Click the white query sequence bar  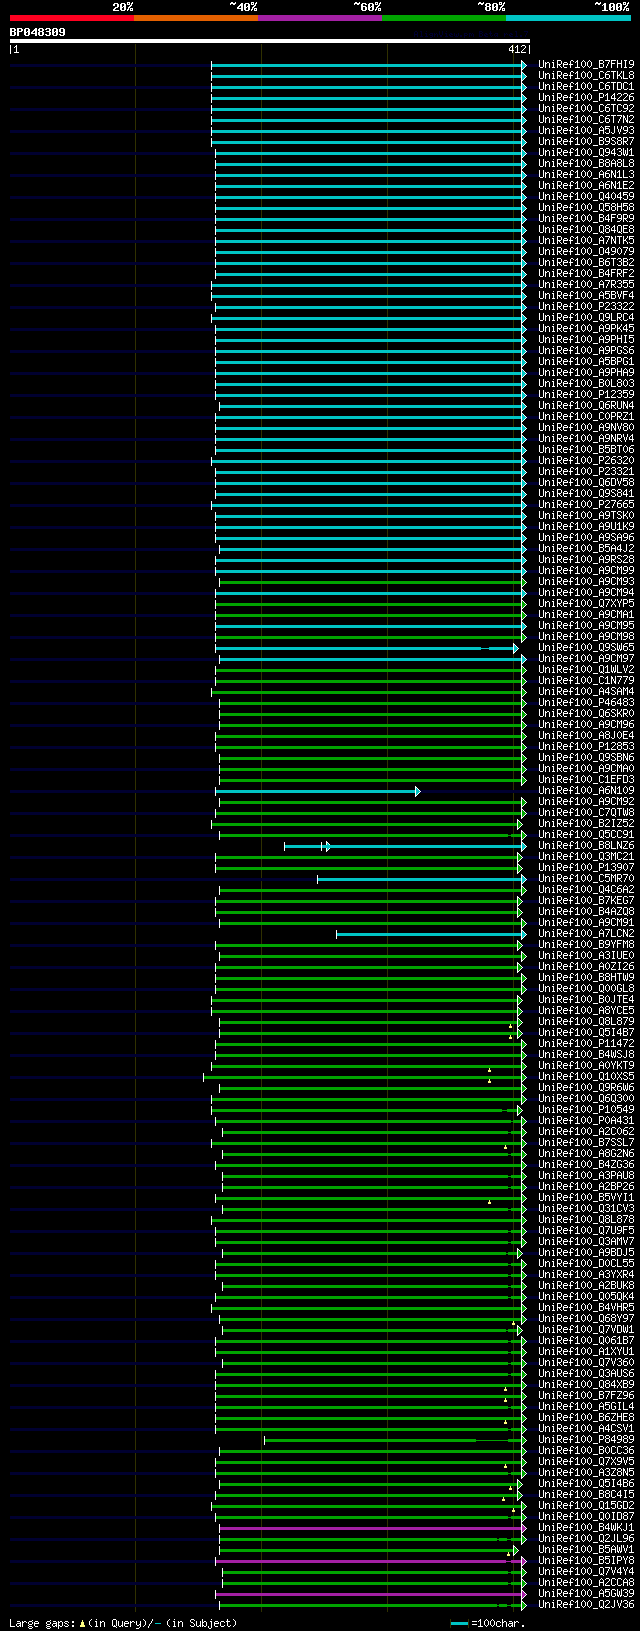(x=270, y=41)
